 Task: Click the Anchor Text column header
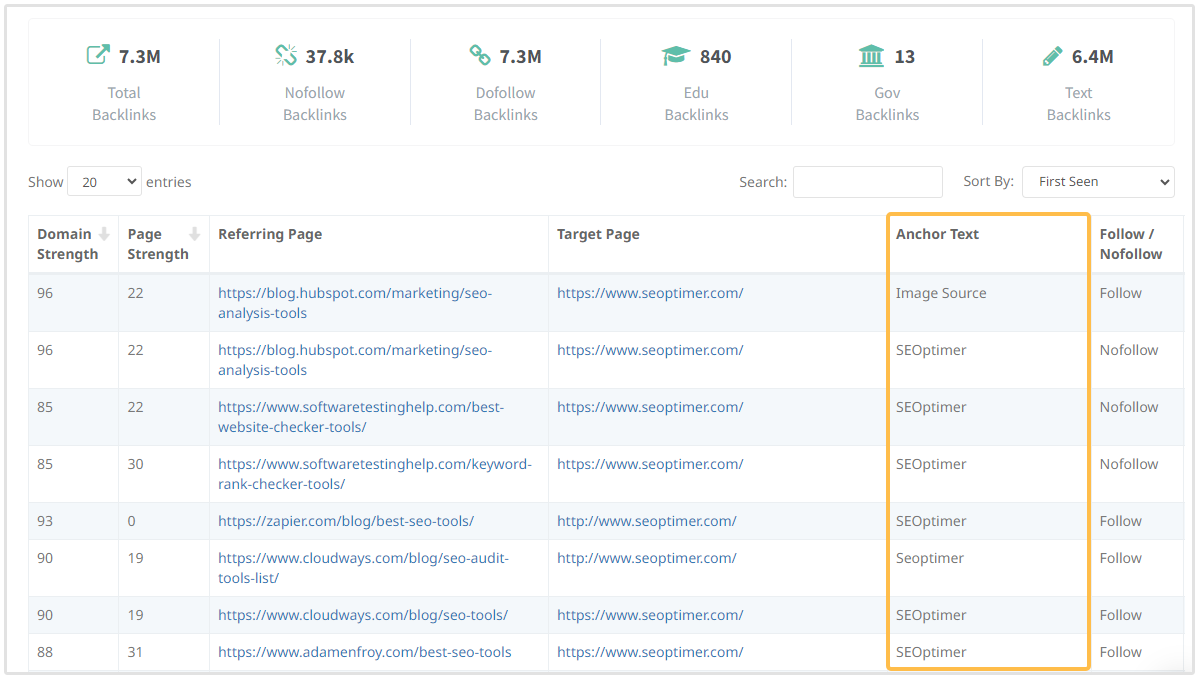coord(937,234)
